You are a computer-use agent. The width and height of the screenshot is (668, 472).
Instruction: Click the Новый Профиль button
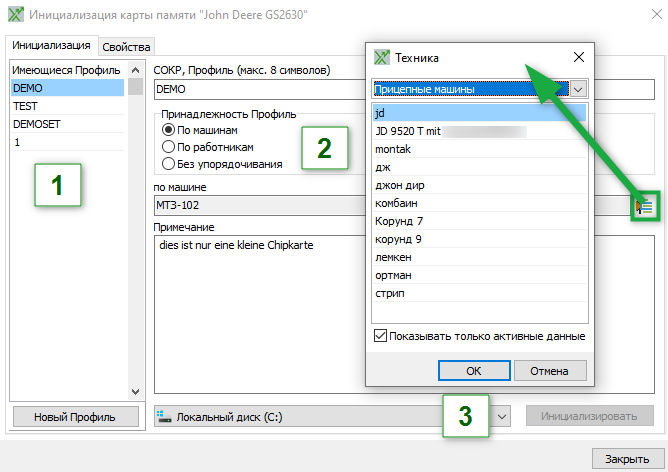(75, 417)
